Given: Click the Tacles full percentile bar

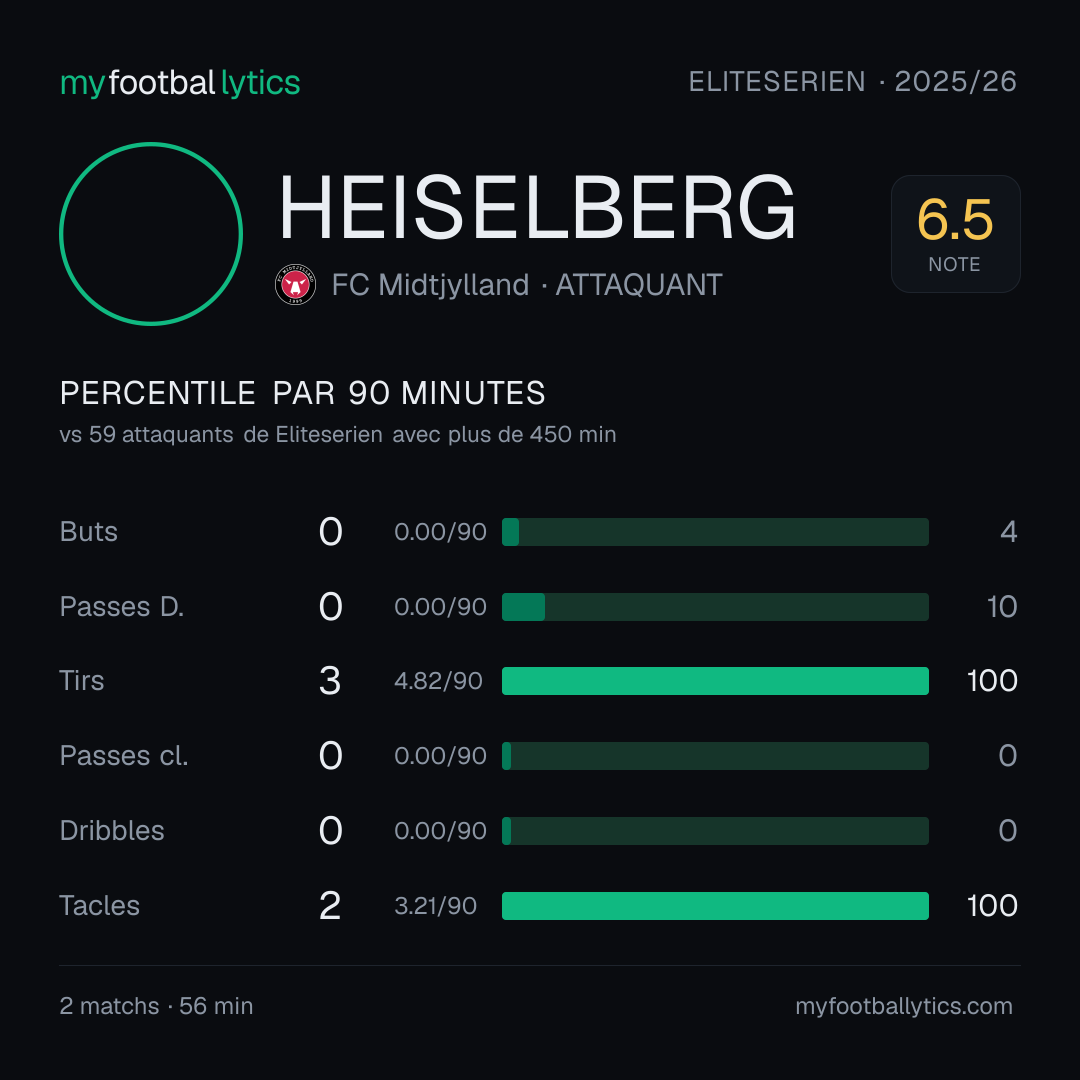Looking at the screenshot, I should tap(715, 906).
